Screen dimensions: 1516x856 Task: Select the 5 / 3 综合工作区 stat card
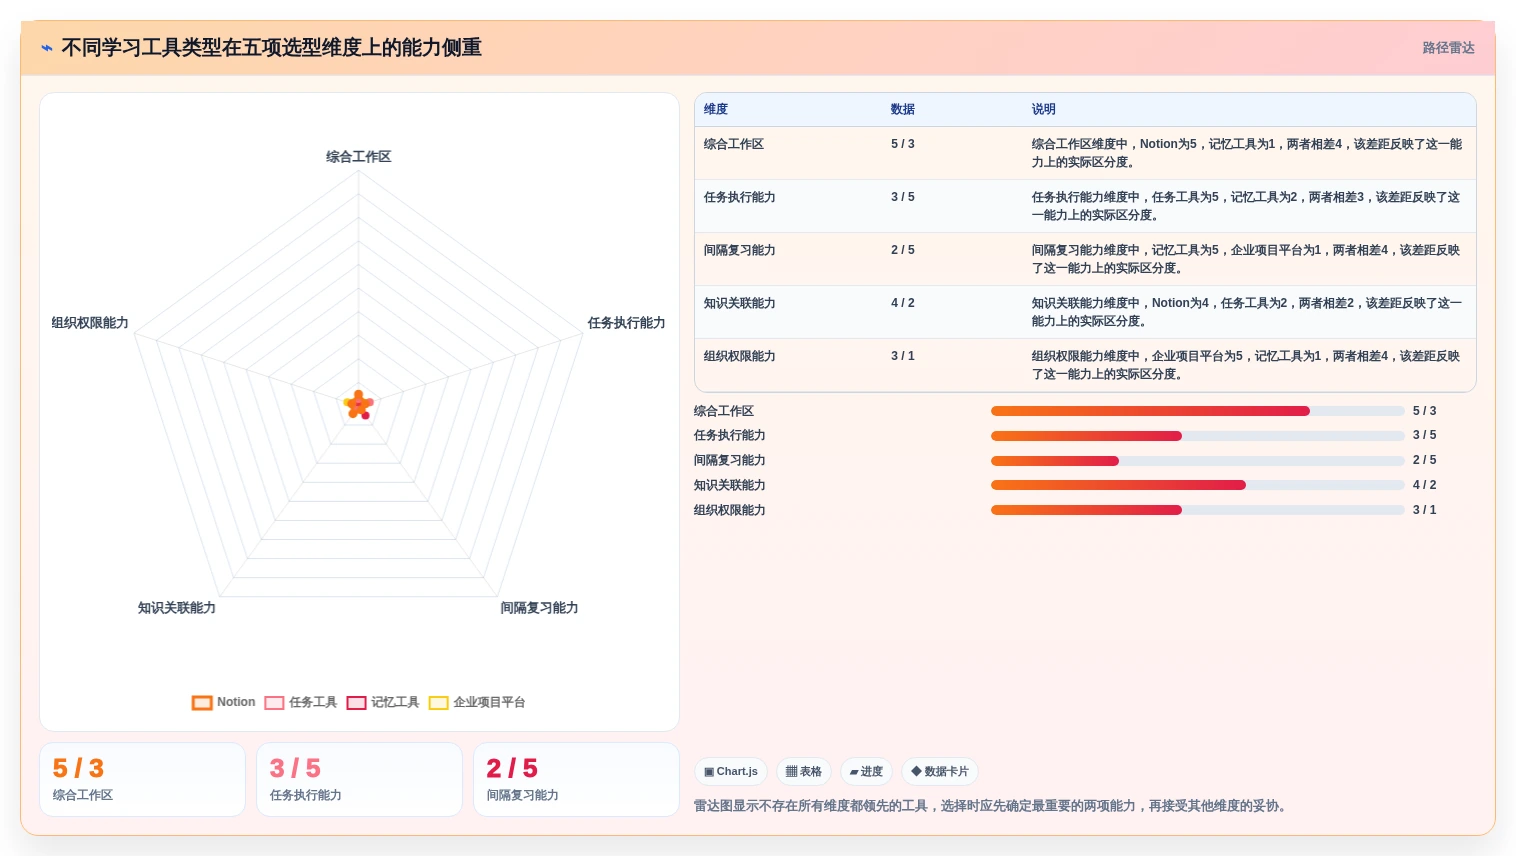point(142,779)
